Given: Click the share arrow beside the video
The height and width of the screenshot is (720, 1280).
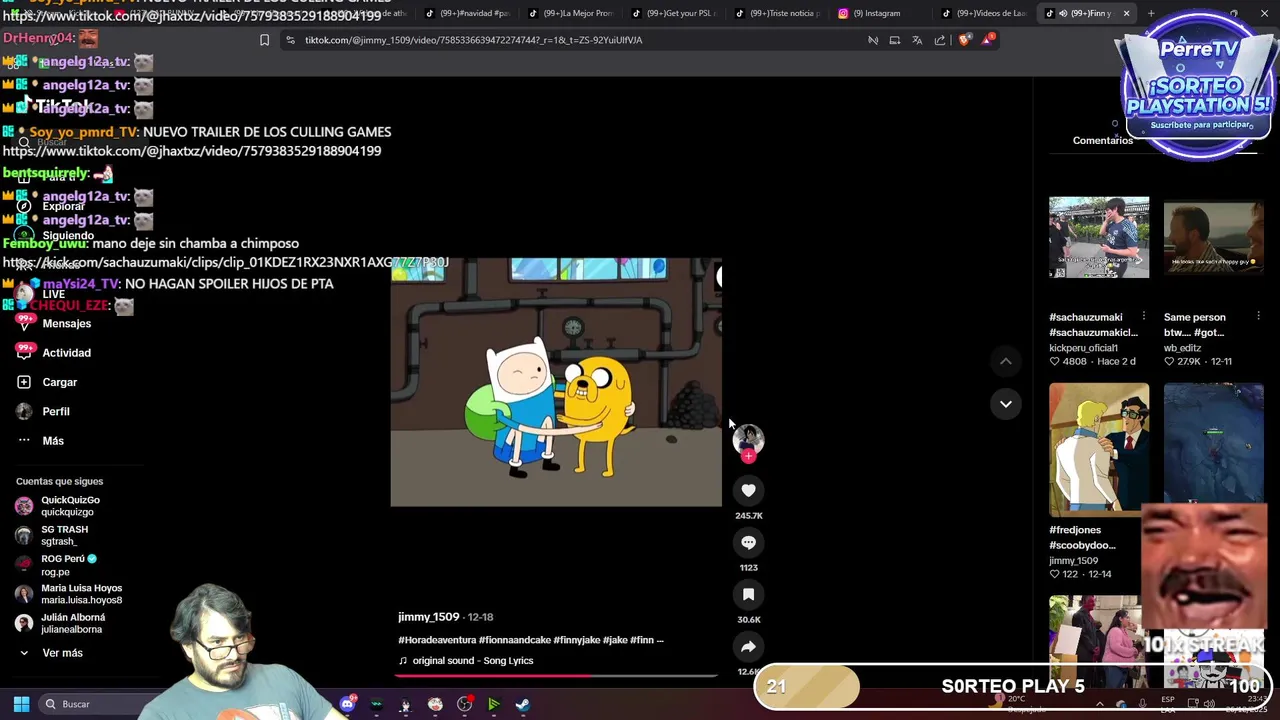Looking at the screenshot, I should click(748, 646).
